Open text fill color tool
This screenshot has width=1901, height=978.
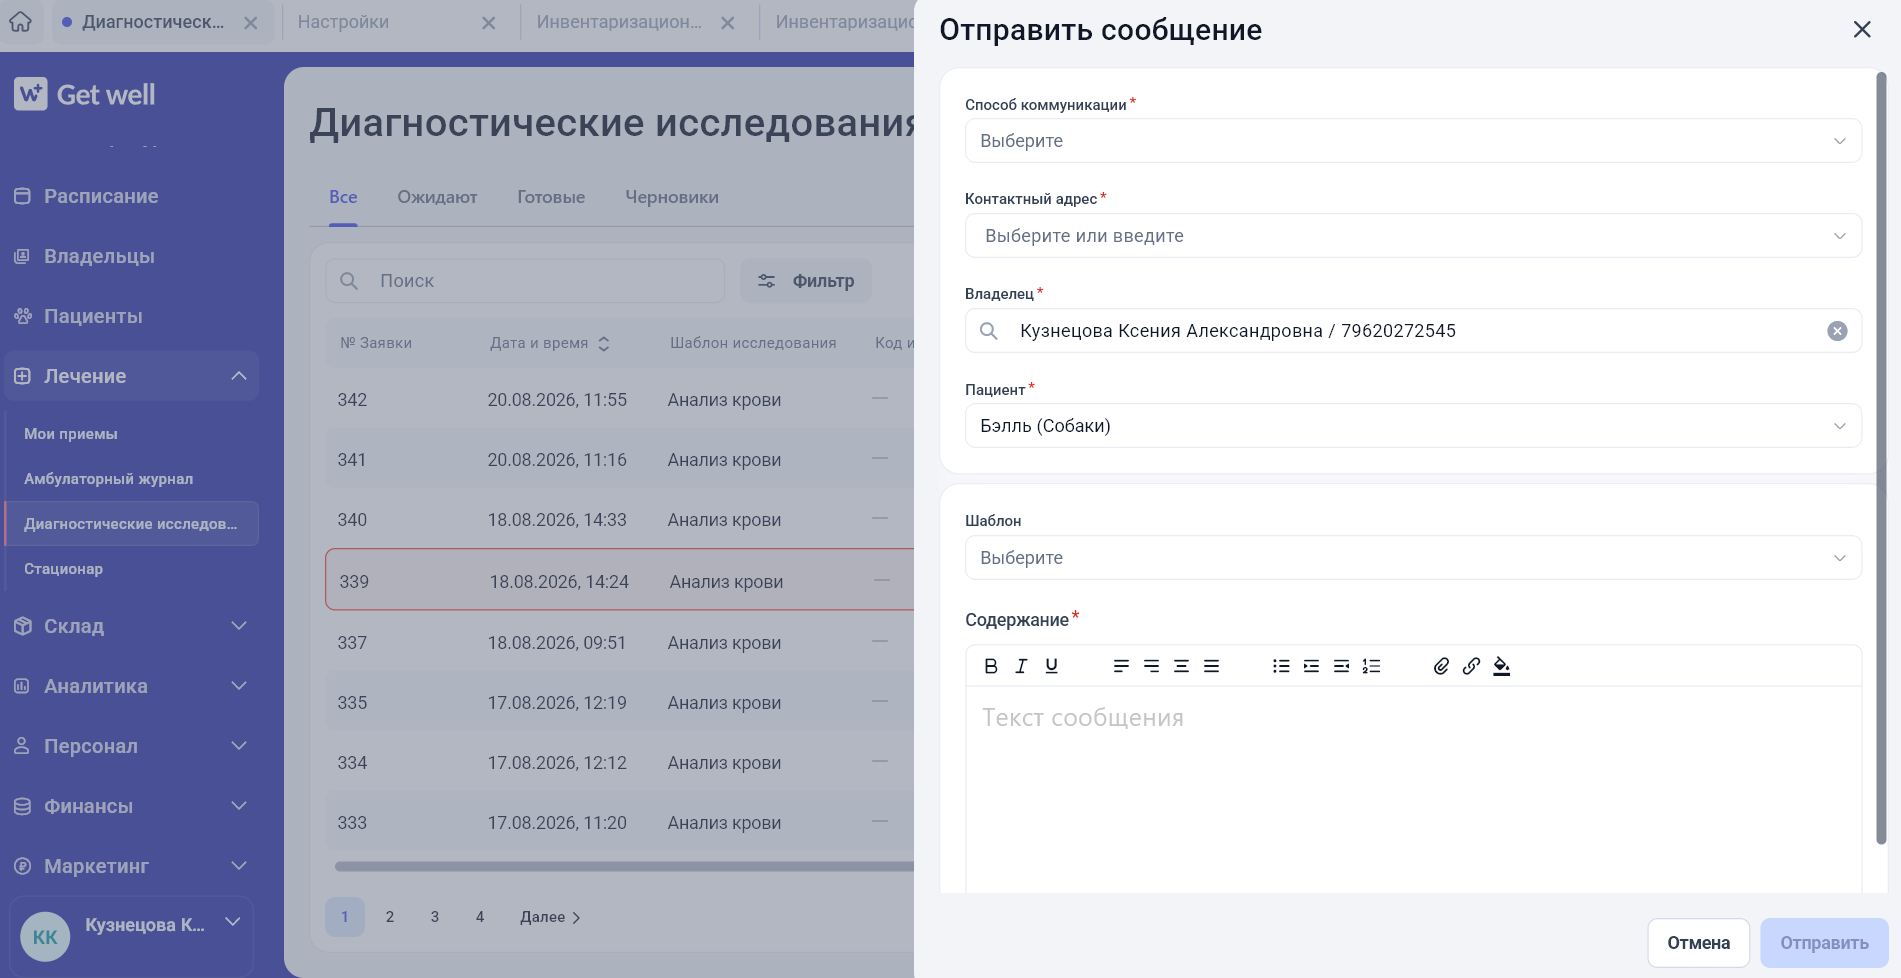click(1501, 666)
